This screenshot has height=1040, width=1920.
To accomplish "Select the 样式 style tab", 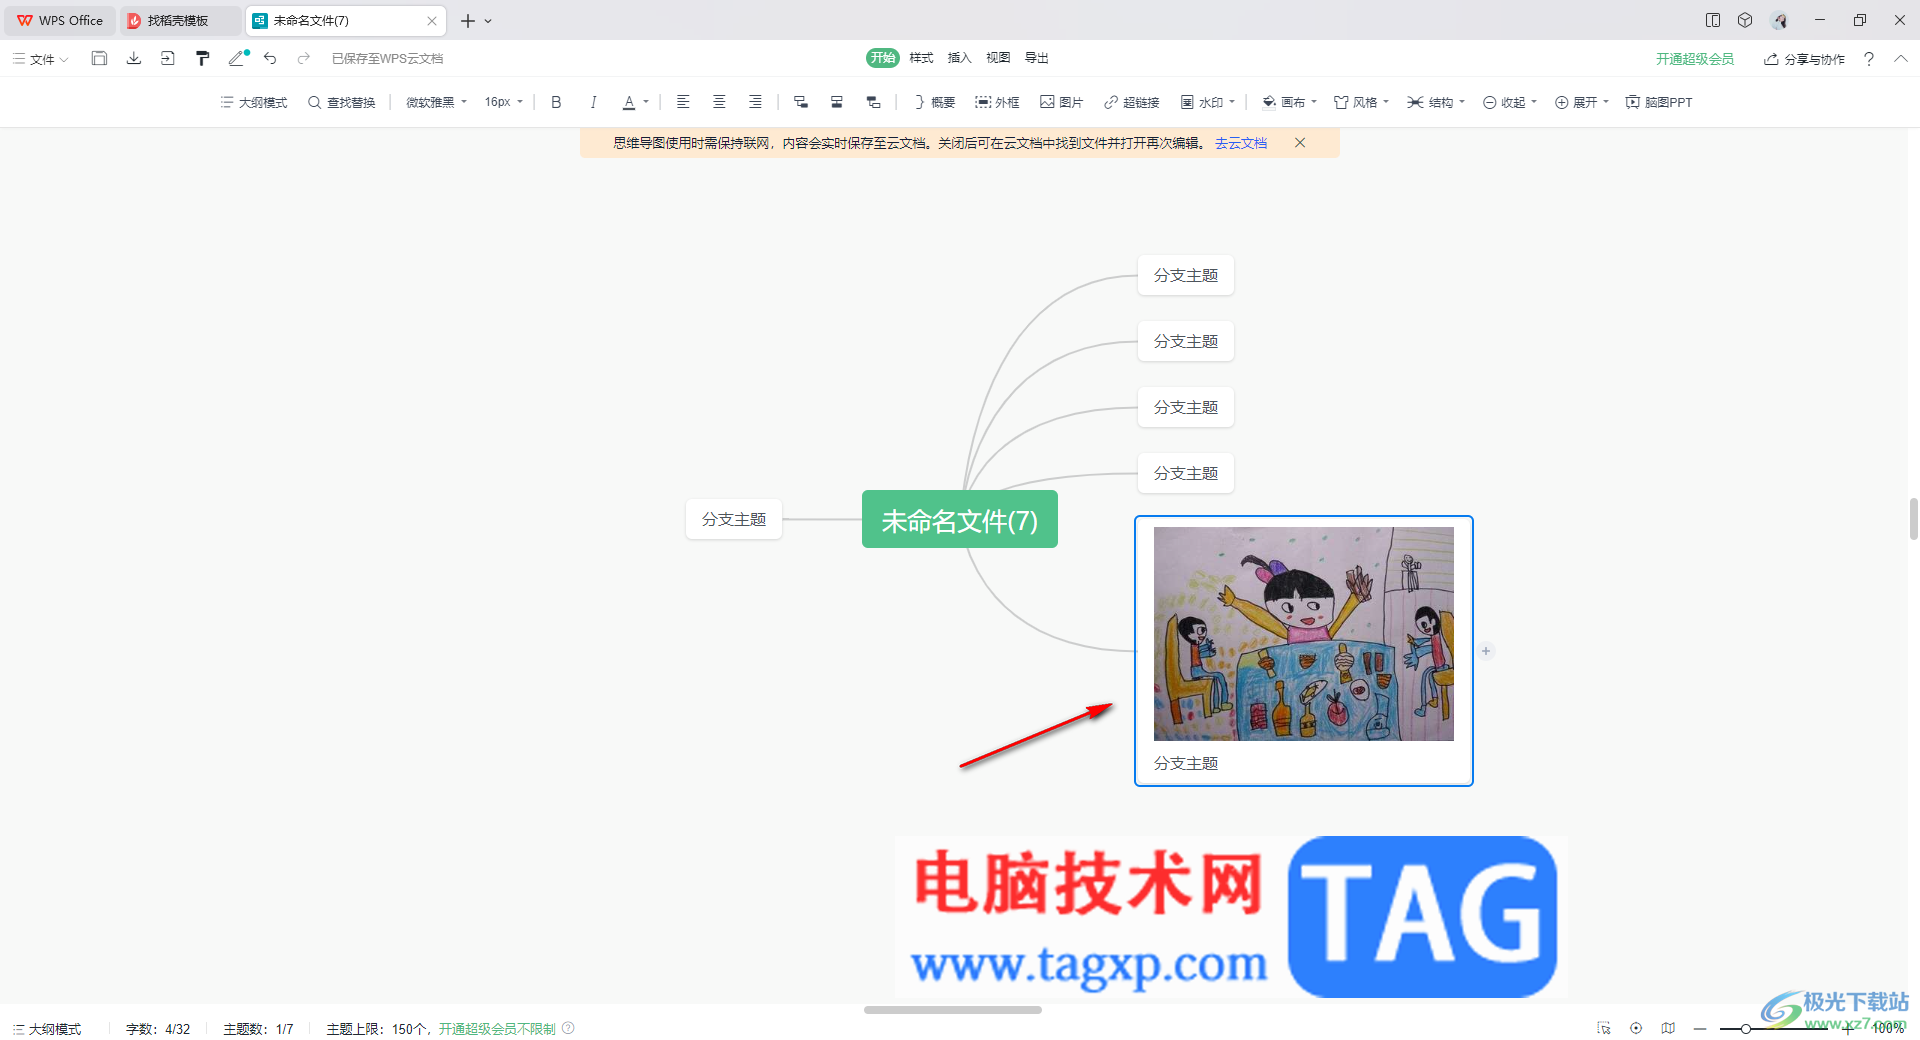I will (921, 58).
